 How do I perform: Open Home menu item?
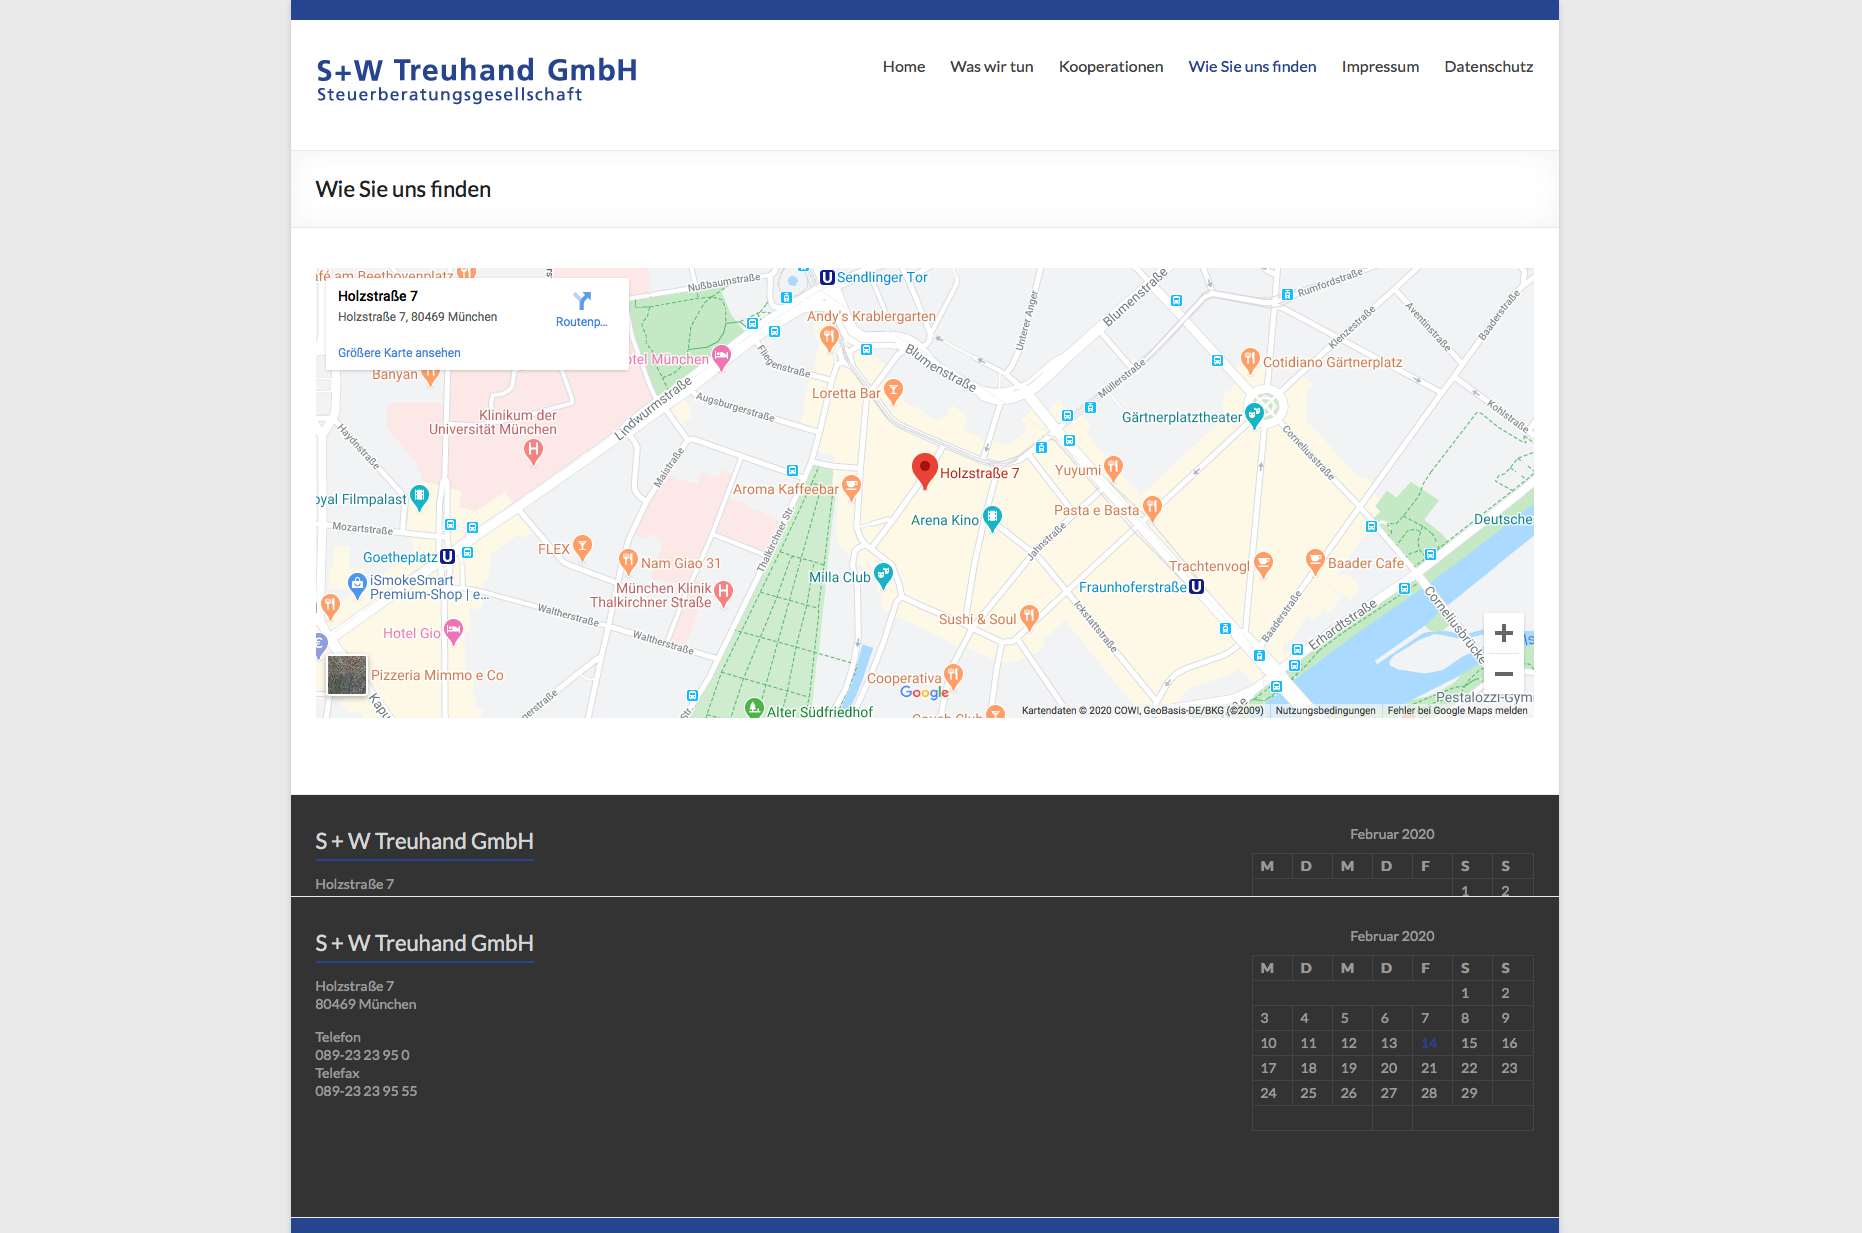[x=904, y=67]
